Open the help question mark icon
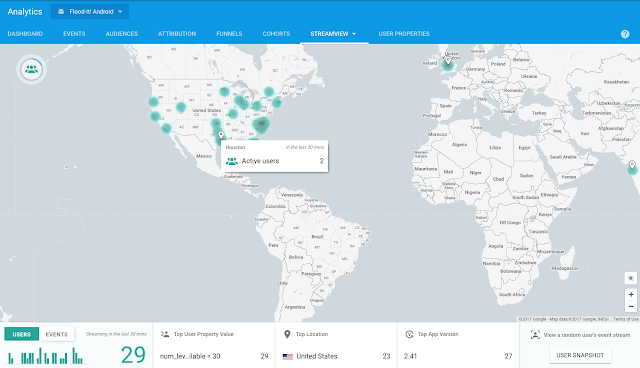 (625, 34)
